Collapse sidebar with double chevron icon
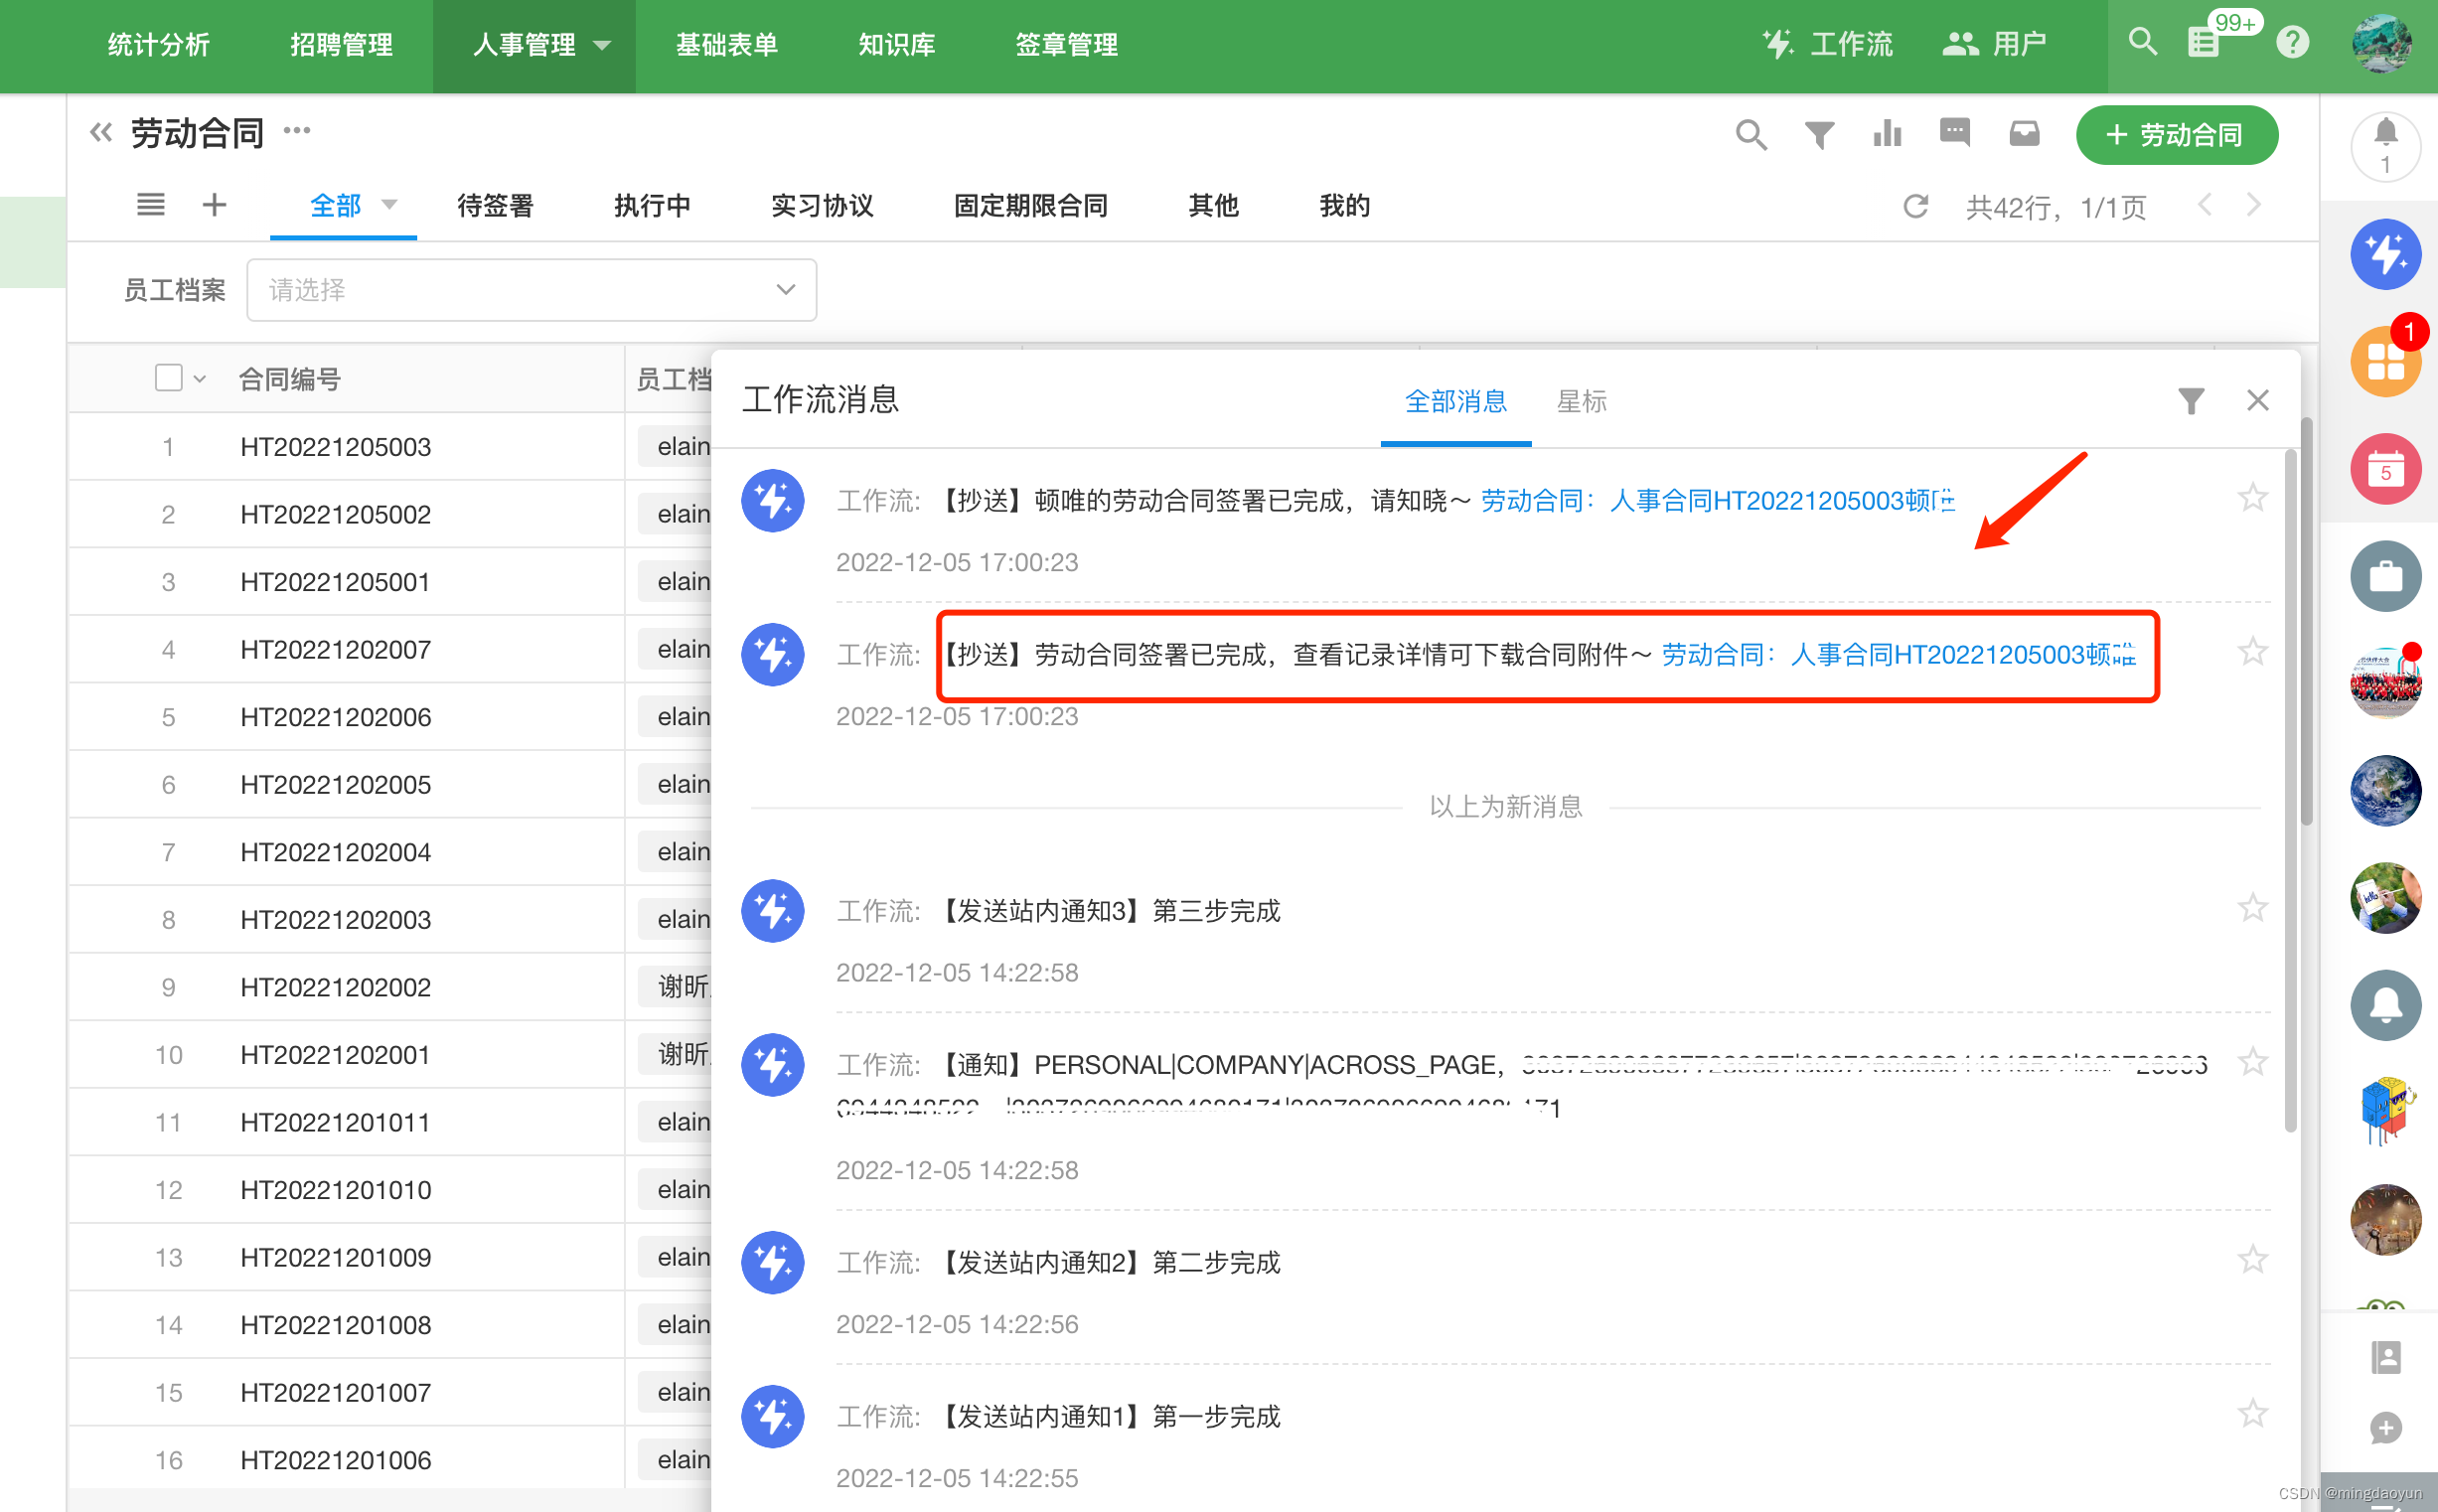Screen dimensions: 2438x1512 pos(100,132)
